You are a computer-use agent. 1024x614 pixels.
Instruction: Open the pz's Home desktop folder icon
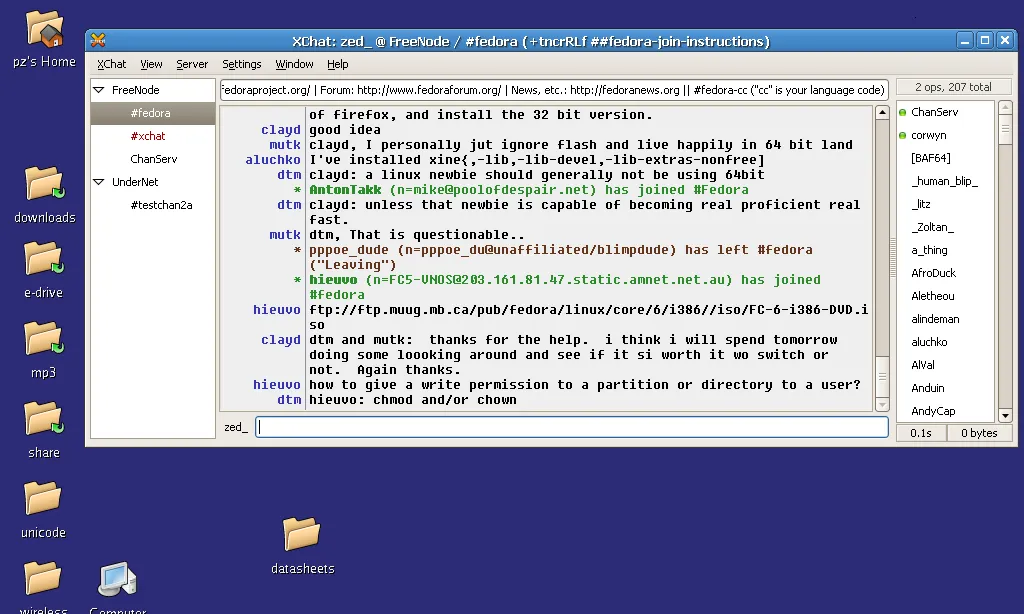pyautogui.click(x=44, y=29)
